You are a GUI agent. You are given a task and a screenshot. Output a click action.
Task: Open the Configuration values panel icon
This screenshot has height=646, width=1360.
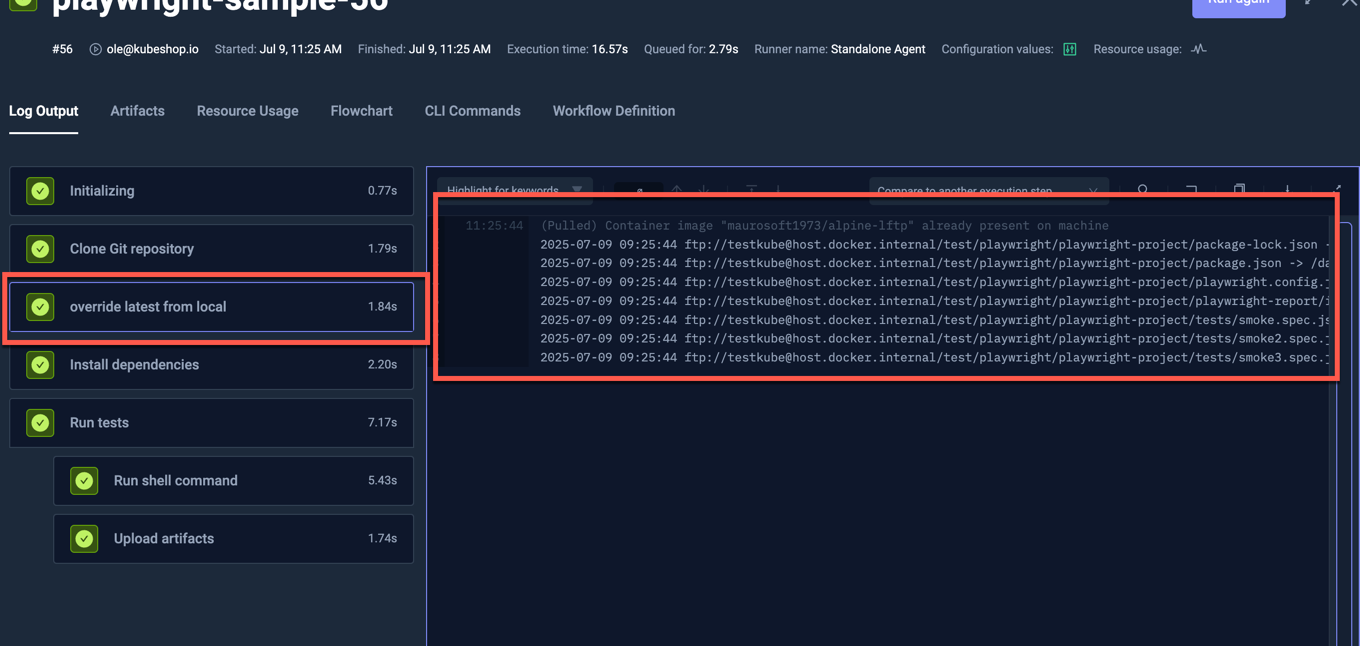click(x=1069, y=48)
